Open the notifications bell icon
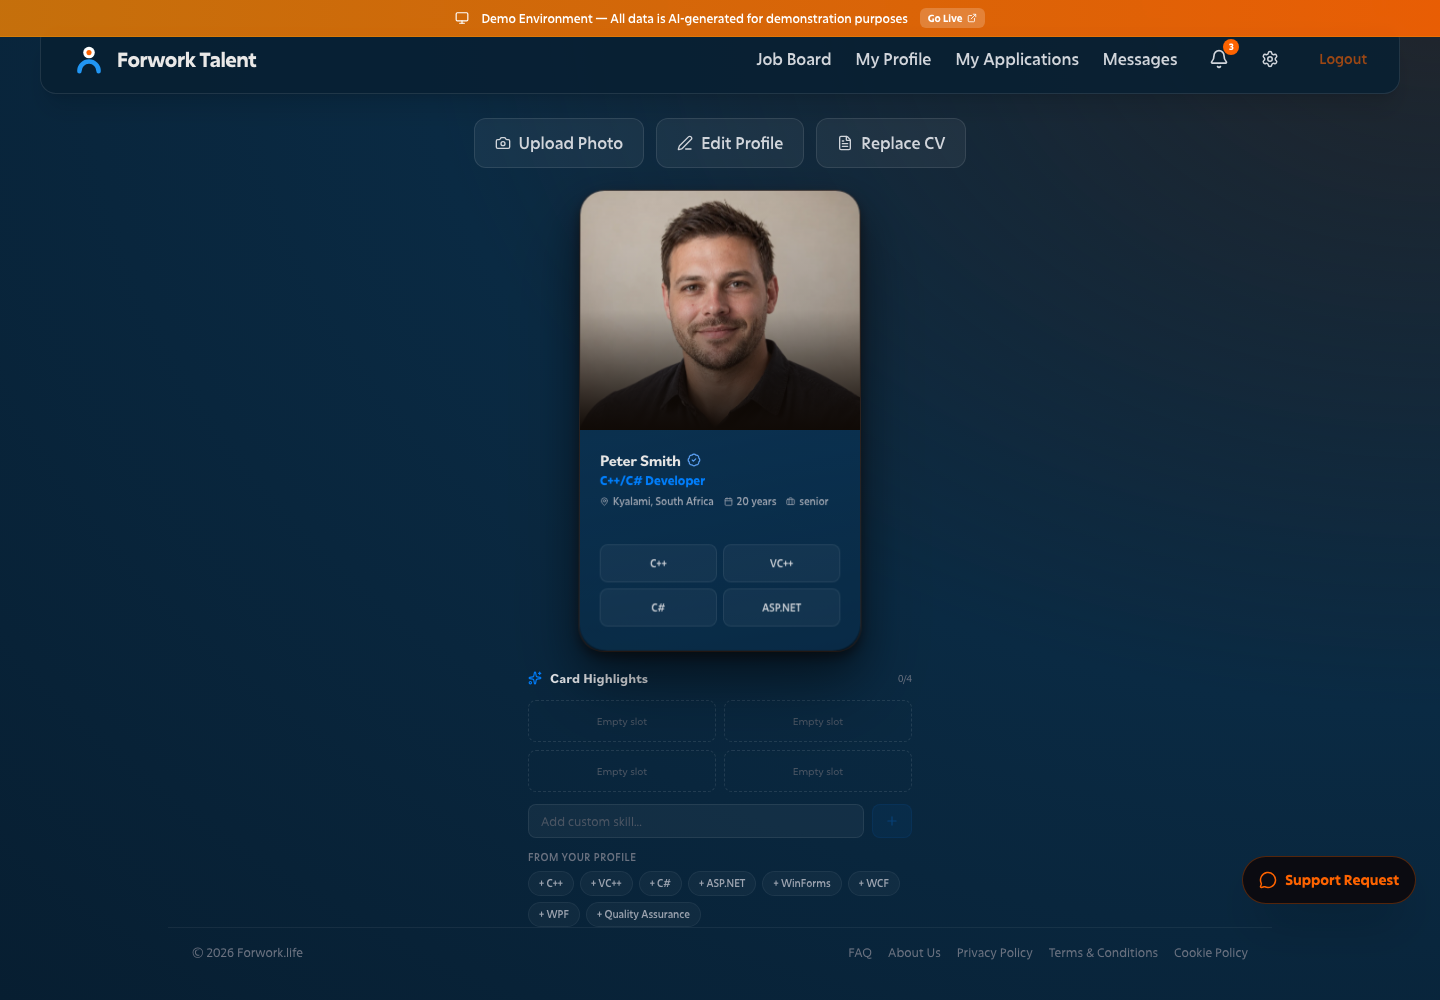1440x1000 pixels. point(1219,59)
